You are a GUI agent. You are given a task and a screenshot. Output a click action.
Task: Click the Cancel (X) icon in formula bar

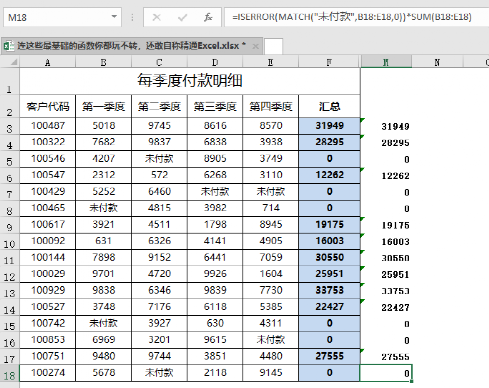click(x=156, y=17)
